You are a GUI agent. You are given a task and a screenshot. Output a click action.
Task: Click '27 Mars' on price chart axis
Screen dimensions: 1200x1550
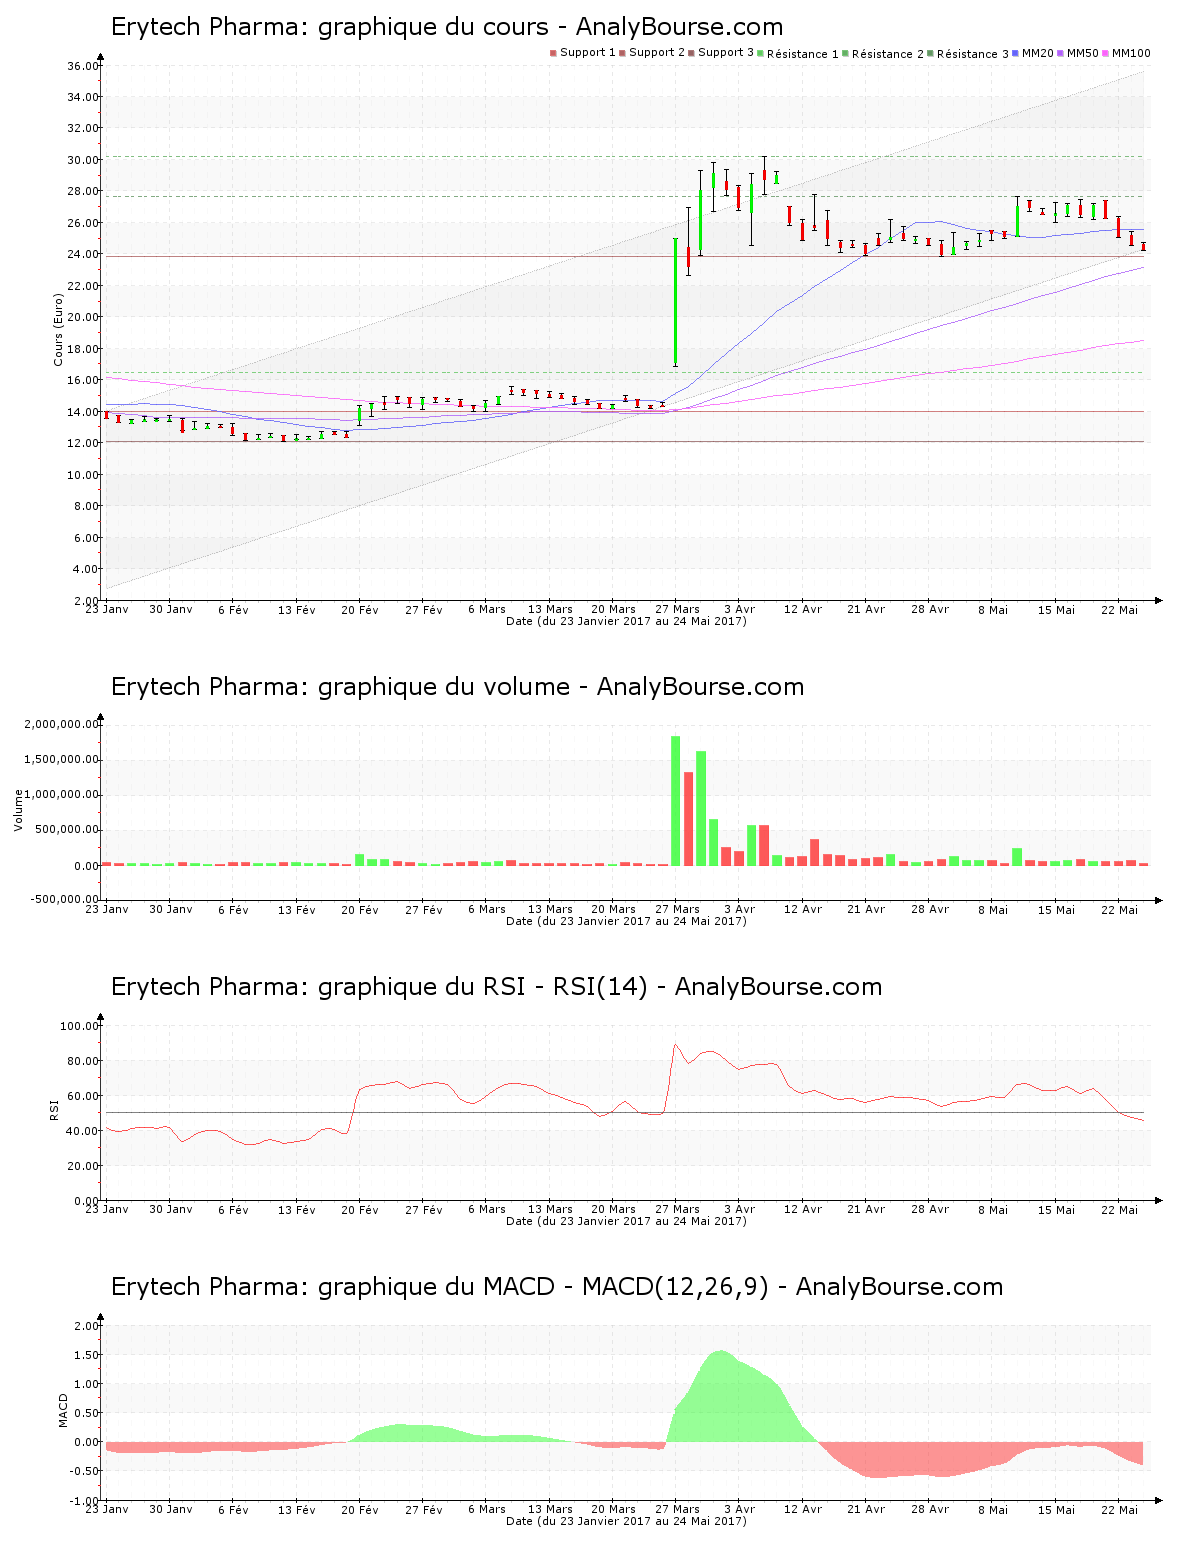[x=677, y=609]
